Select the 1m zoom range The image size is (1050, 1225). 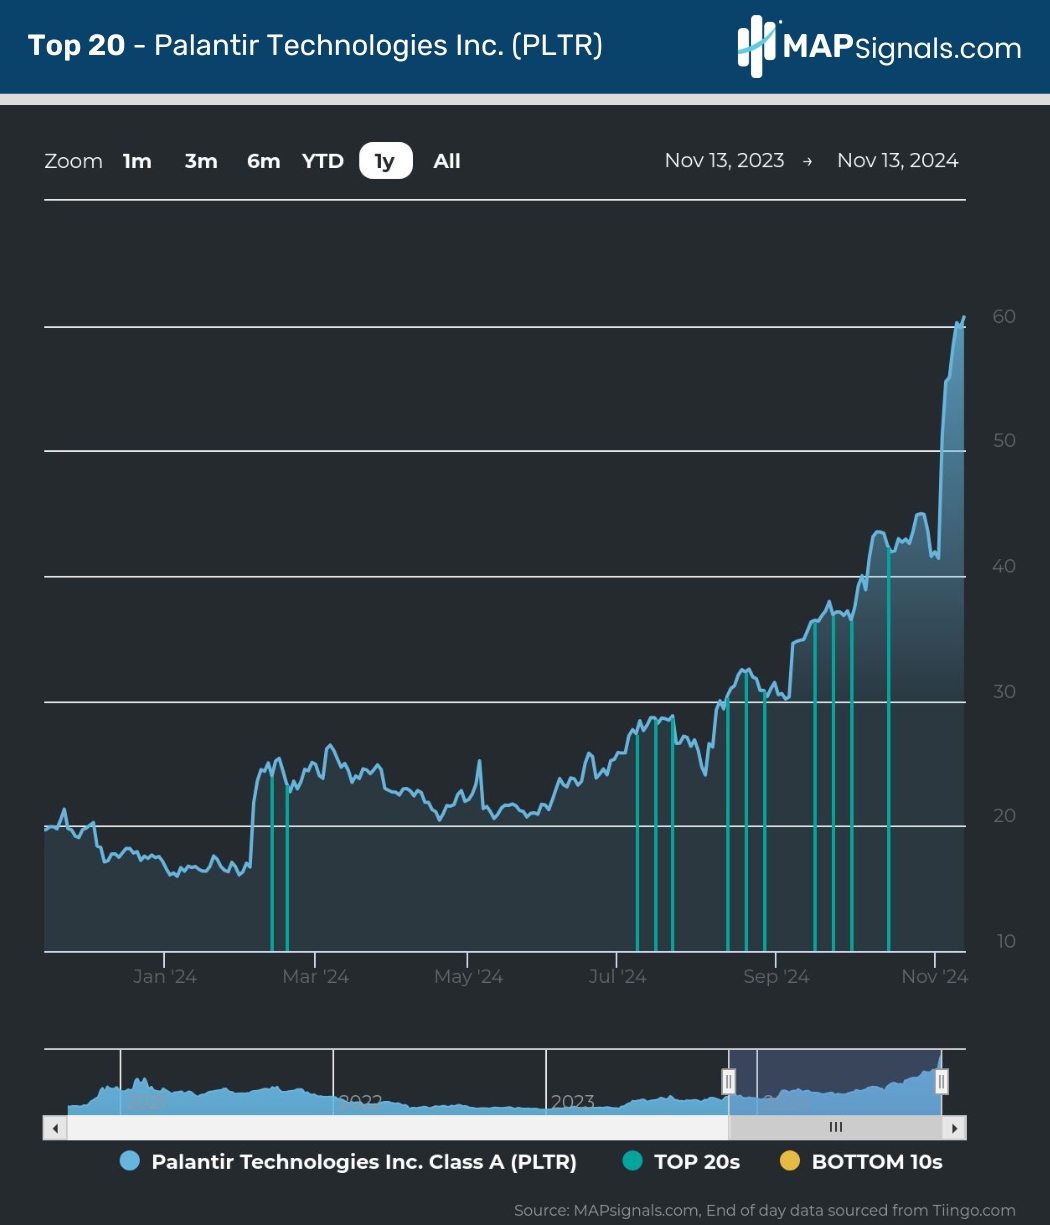(137, 161)
